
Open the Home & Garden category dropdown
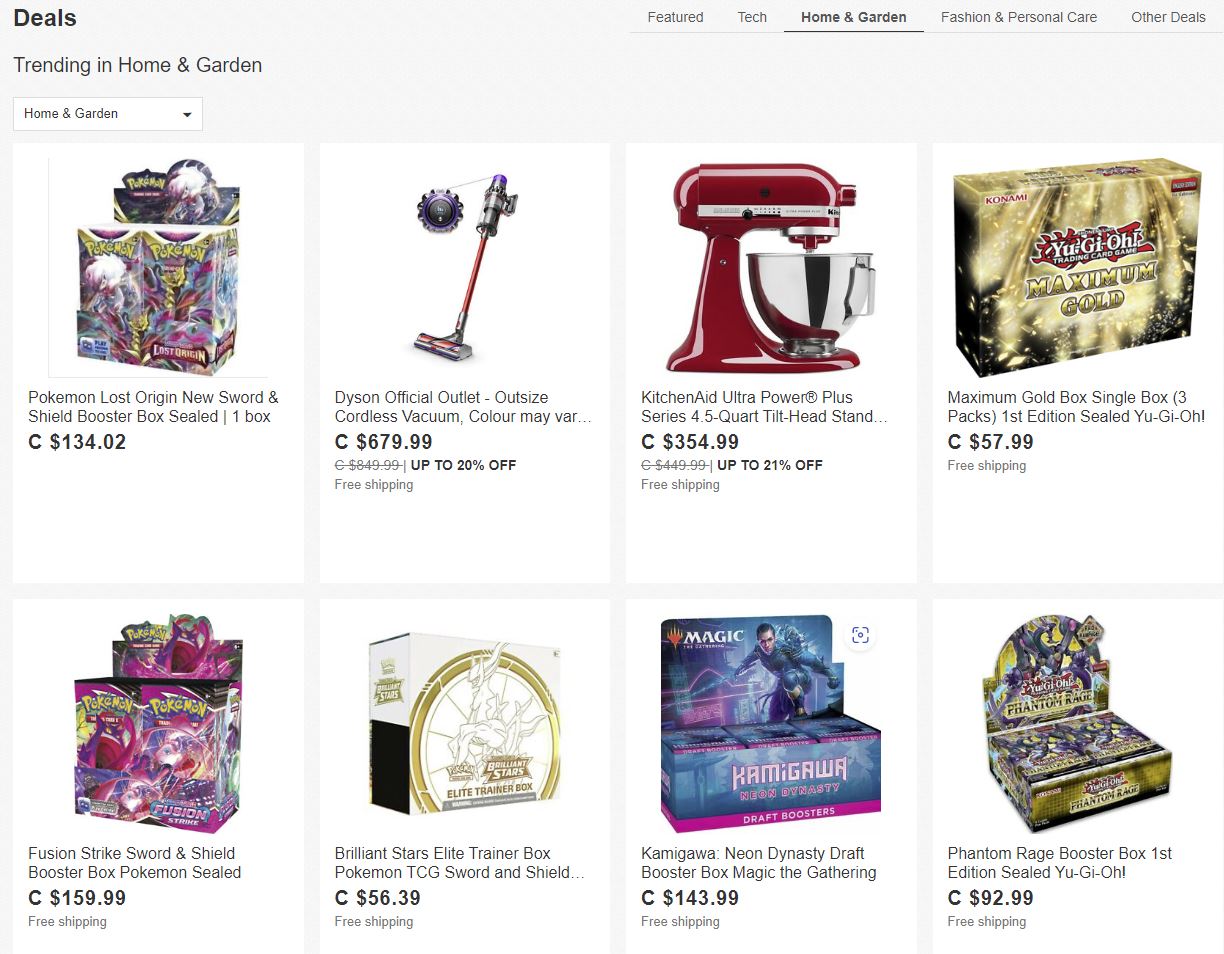point(108,114)
